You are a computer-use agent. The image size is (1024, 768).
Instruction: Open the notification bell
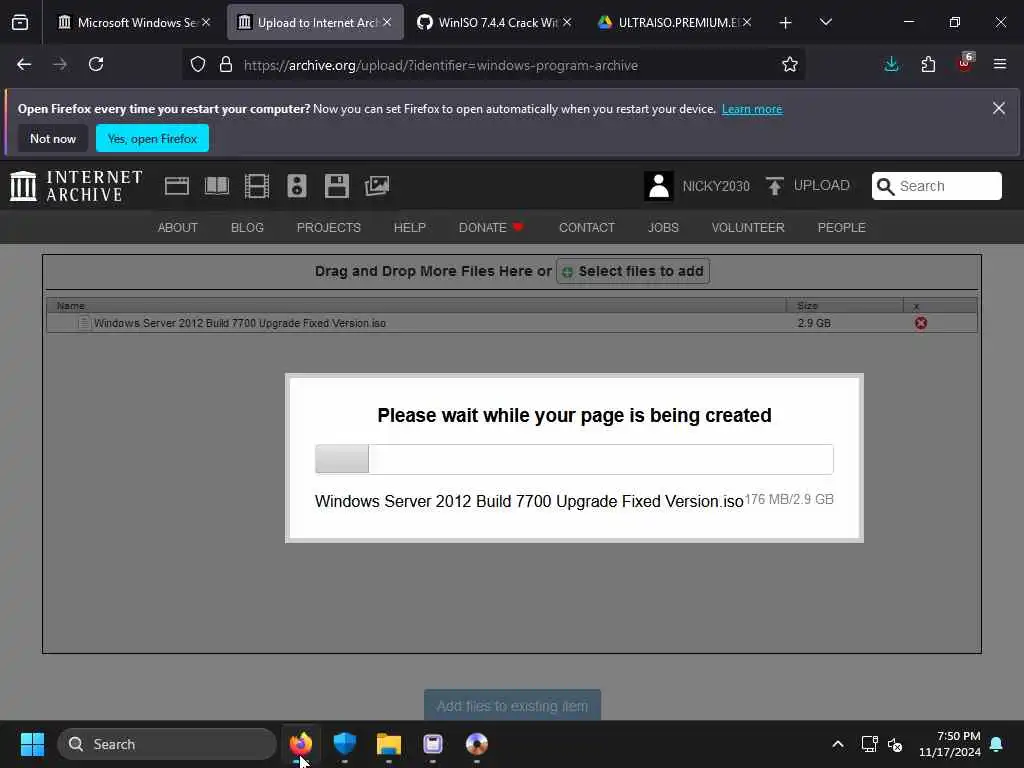click(x=997, y=744)
